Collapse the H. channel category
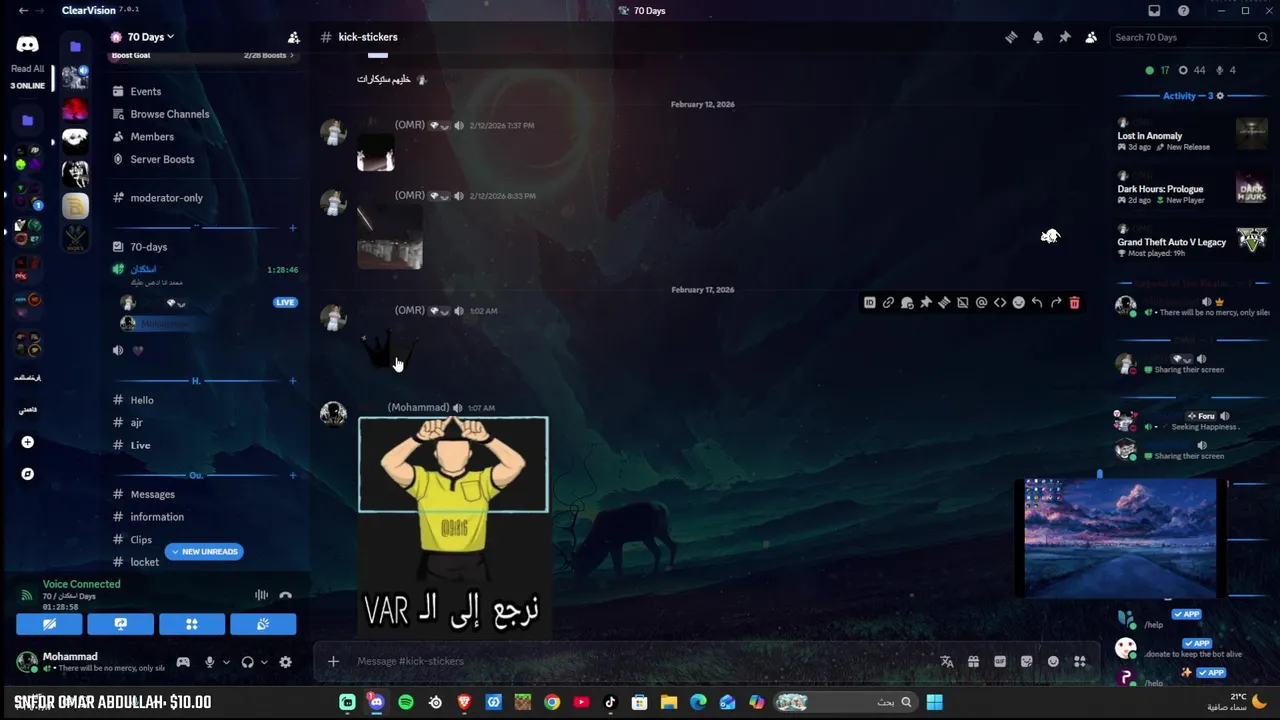 click(196, 381)
